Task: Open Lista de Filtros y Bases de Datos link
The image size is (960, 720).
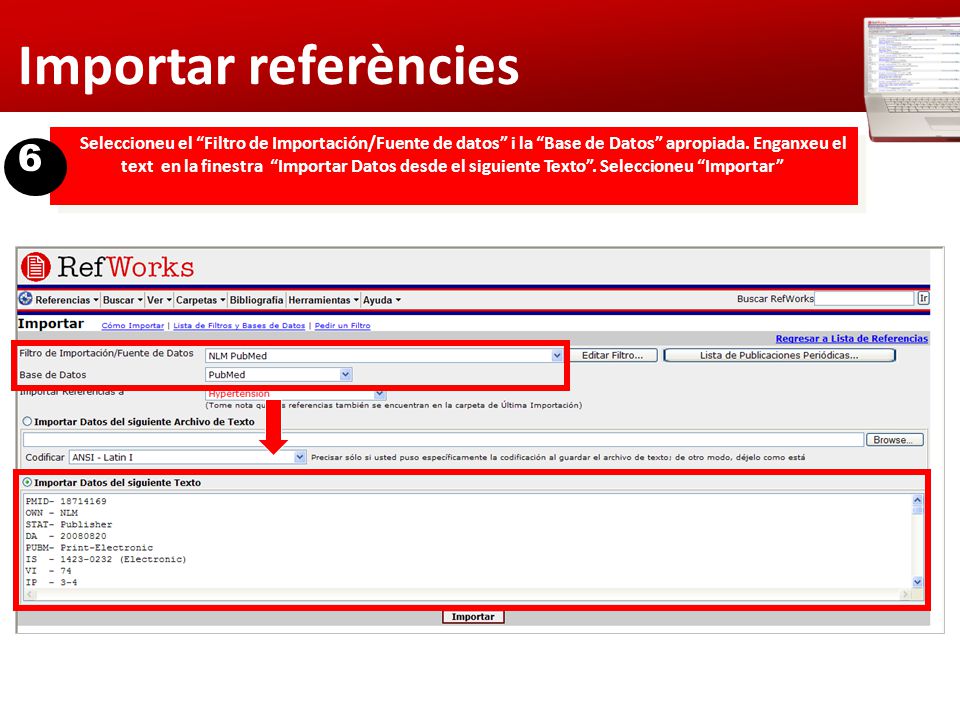Action: click(239, 326)
